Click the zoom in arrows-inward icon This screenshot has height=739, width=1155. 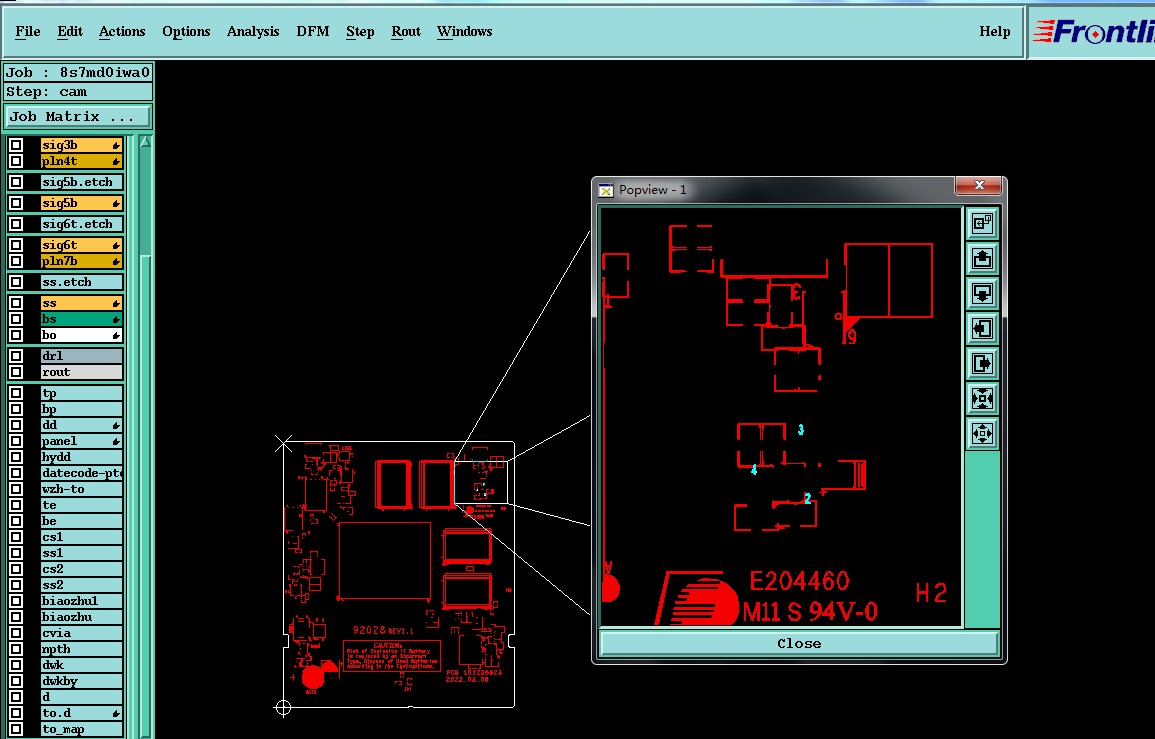click(982, 399)
